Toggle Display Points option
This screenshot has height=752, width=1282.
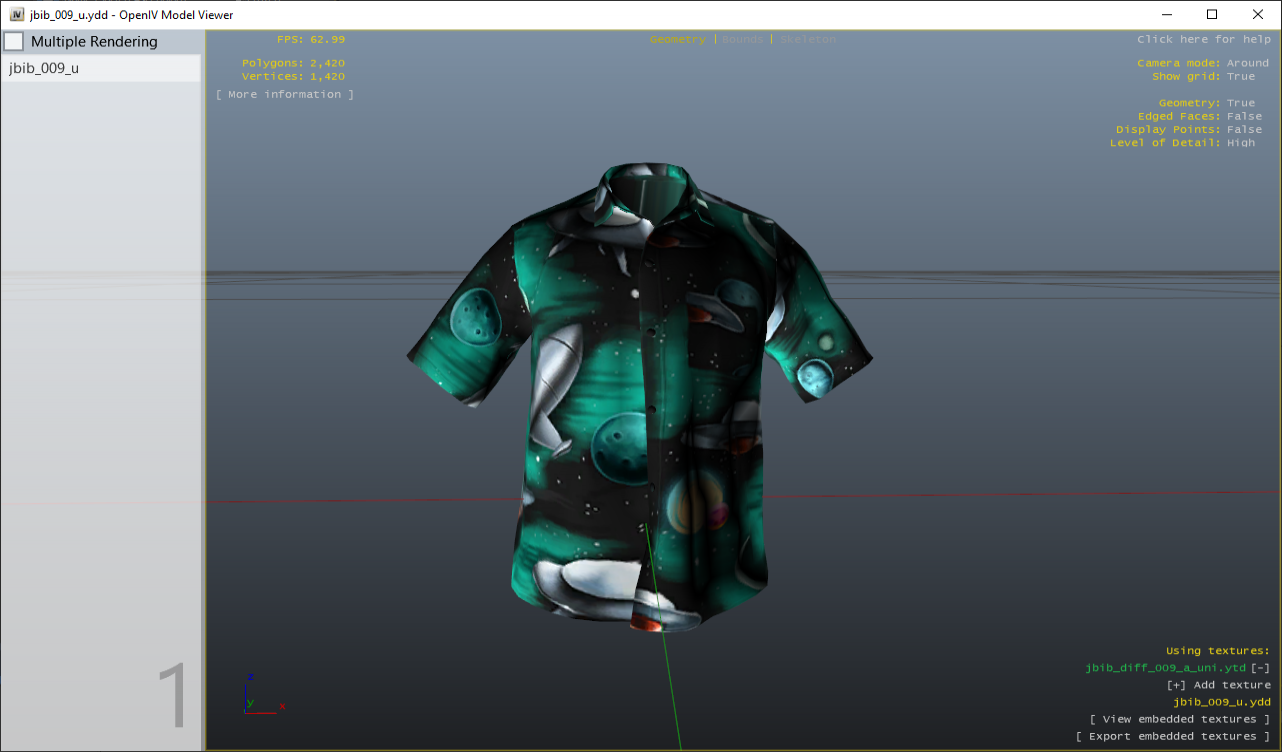(x=1244, y=130)
